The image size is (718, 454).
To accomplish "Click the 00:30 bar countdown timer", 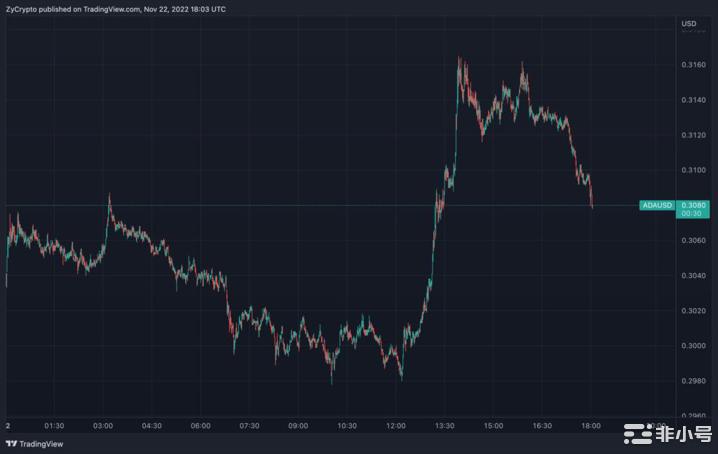I will click(x=690, y=213).
